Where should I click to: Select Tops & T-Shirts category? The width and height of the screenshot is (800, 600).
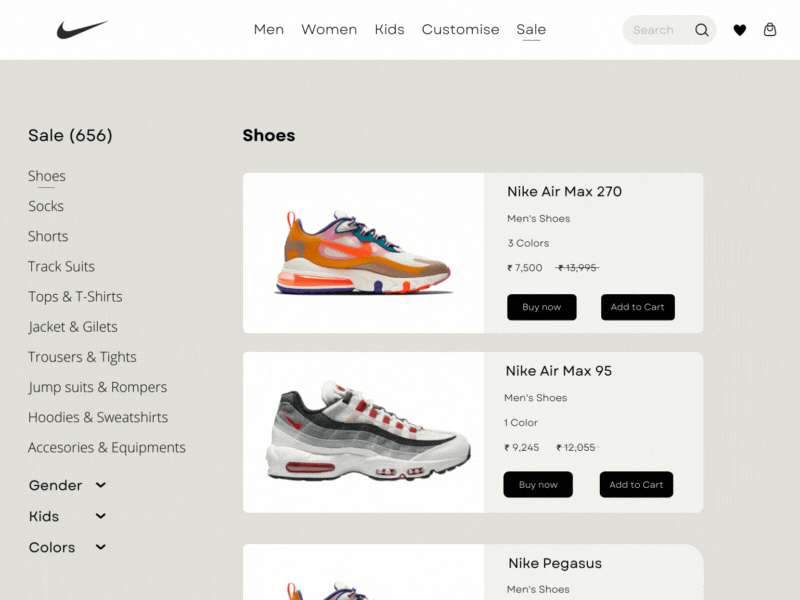[x=75, y=296]
